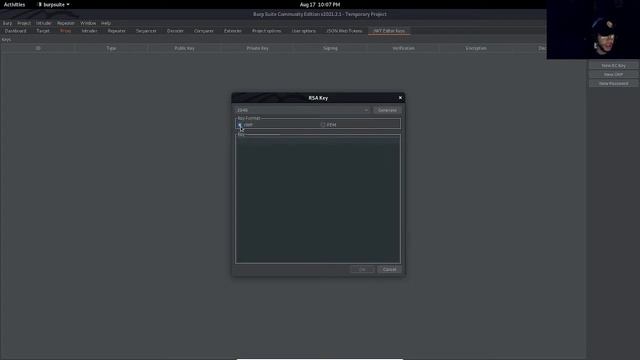Click the New Password button
Image resolution: width=640 pixels, height=360 pixels.
pyautogui.click(x=613, y=84)
